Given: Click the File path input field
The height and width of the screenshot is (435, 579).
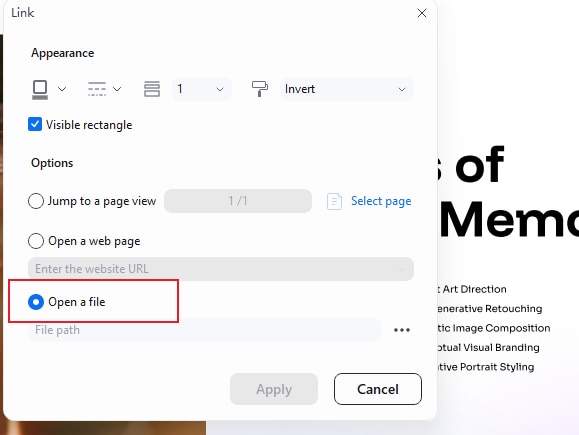Looking at the screenshot, I should pyautogui.click(x=205, y=330).
